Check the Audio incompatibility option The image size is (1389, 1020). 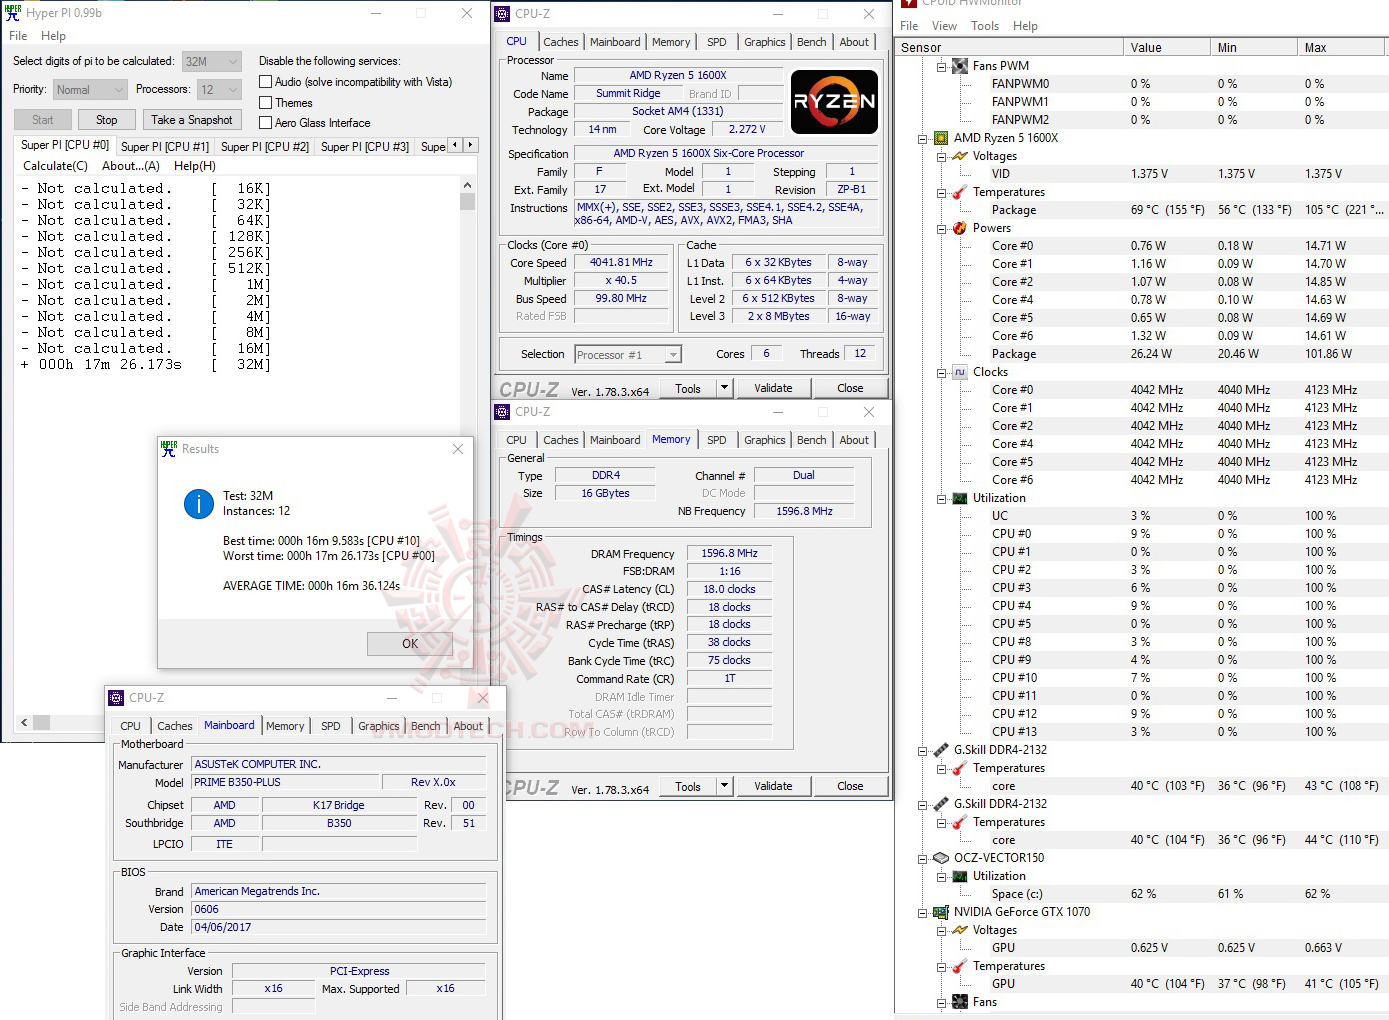266,81
